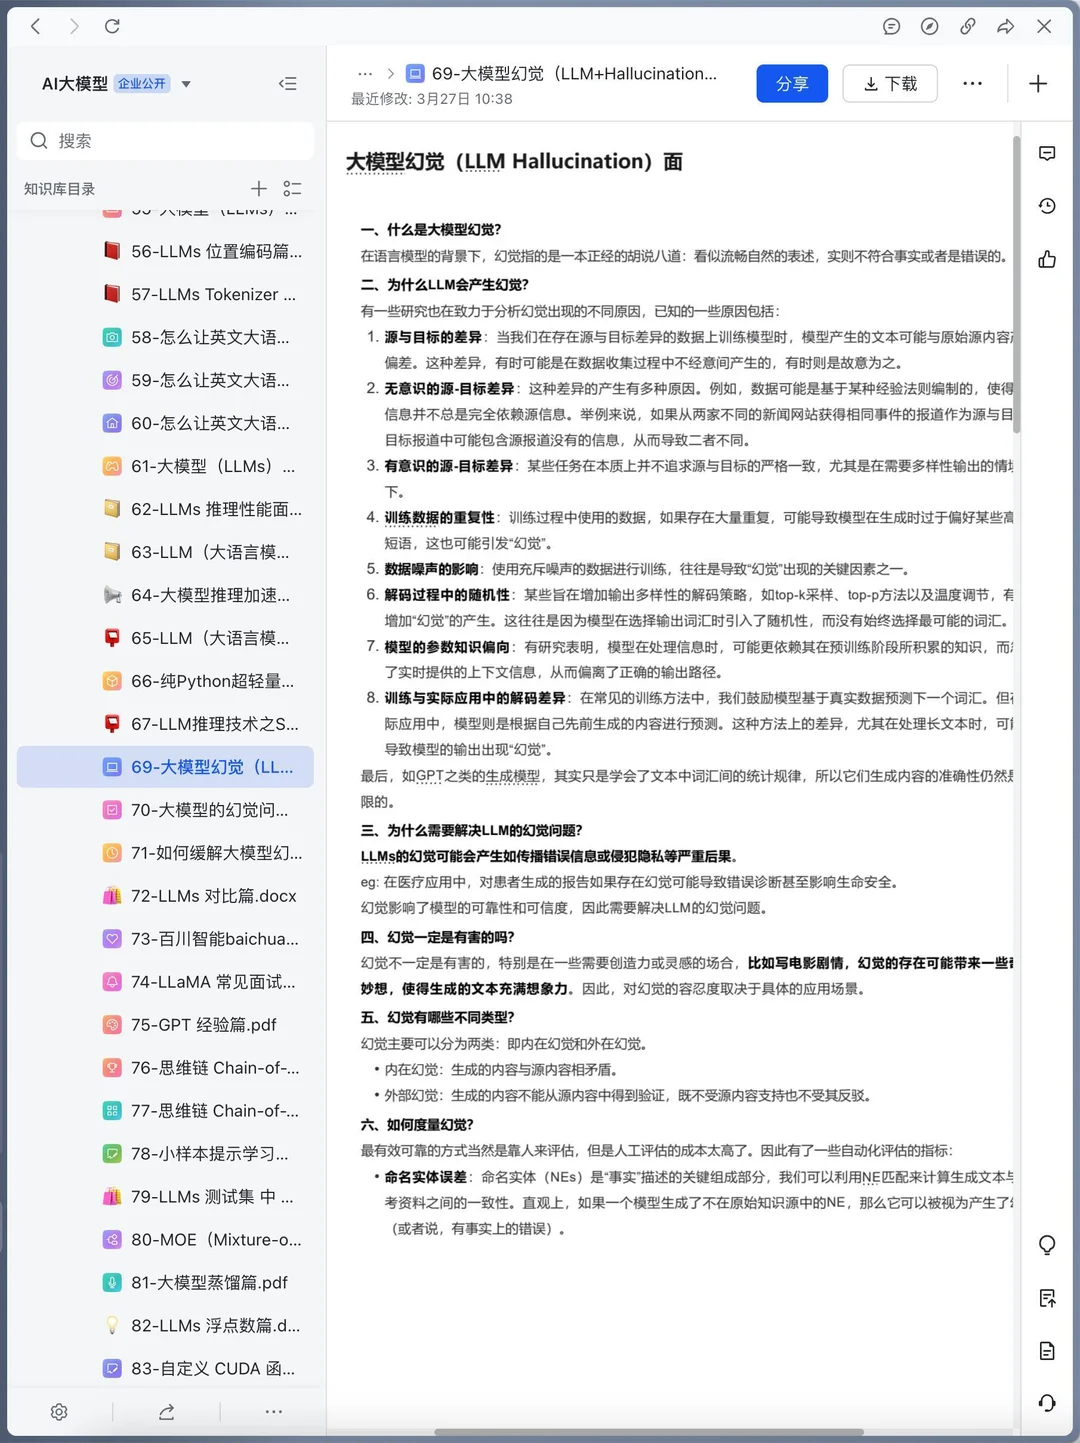Open the more options menu near 下载

click(x=972, y=83)
